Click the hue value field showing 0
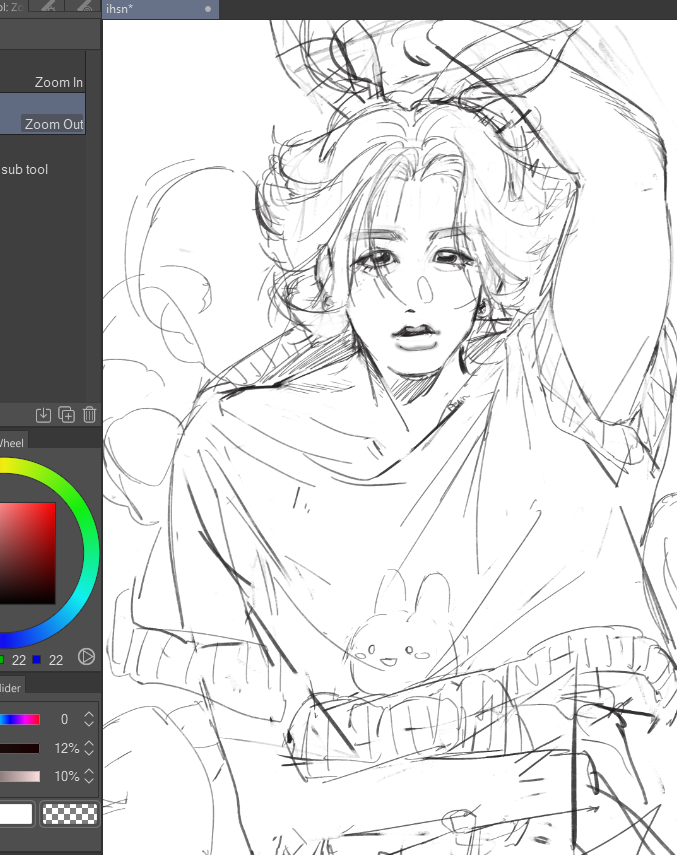This screenshot has width=677, height=855. pos(64,720)
